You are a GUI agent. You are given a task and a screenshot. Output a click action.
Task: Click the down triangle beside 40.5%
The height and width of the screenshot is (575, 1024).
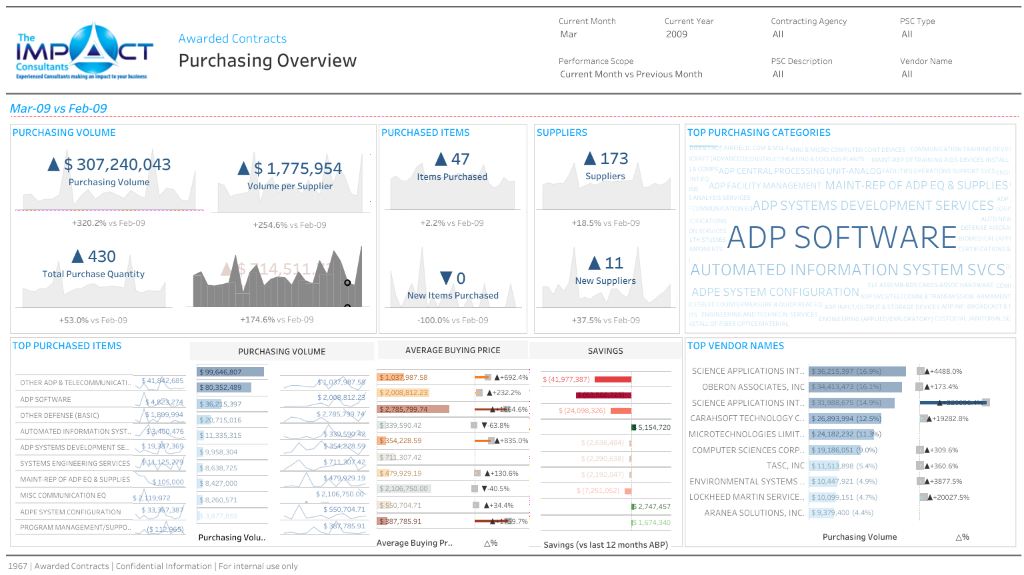point(484,489)
